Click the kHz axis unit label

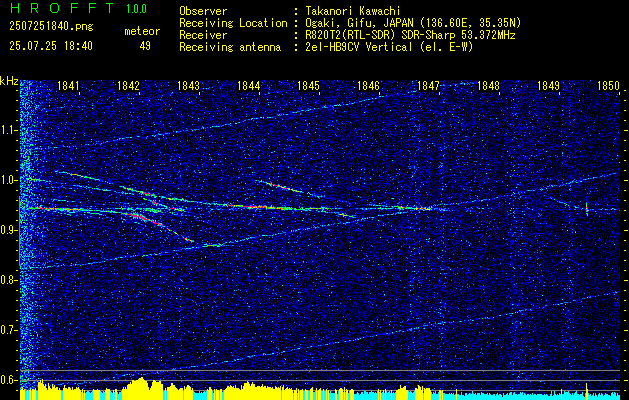coord(9,82)
